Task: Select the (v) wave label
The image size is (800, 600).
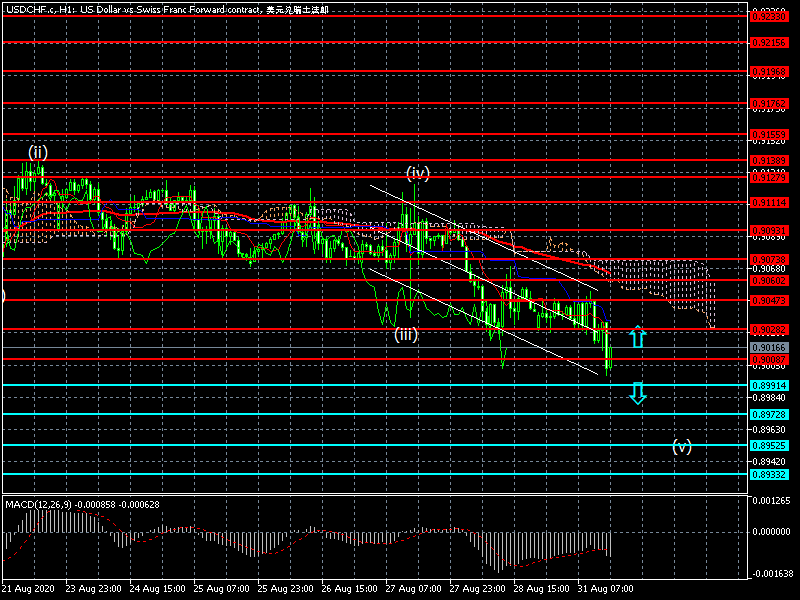Action: pos(682,447)
